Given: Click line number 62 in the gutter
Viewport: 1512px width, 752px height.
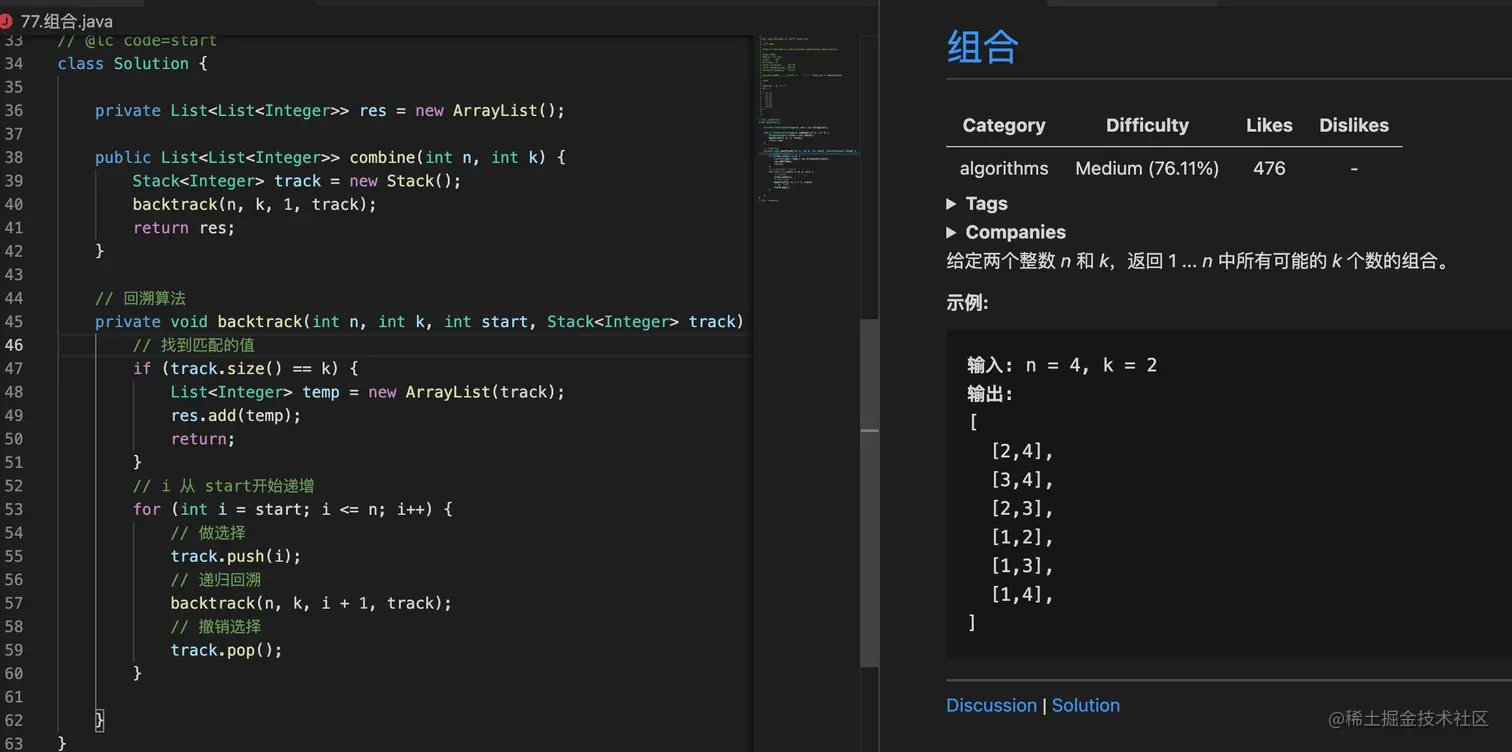Looking at the screenshot, I should pyautogui.click(x=13, y=721).
